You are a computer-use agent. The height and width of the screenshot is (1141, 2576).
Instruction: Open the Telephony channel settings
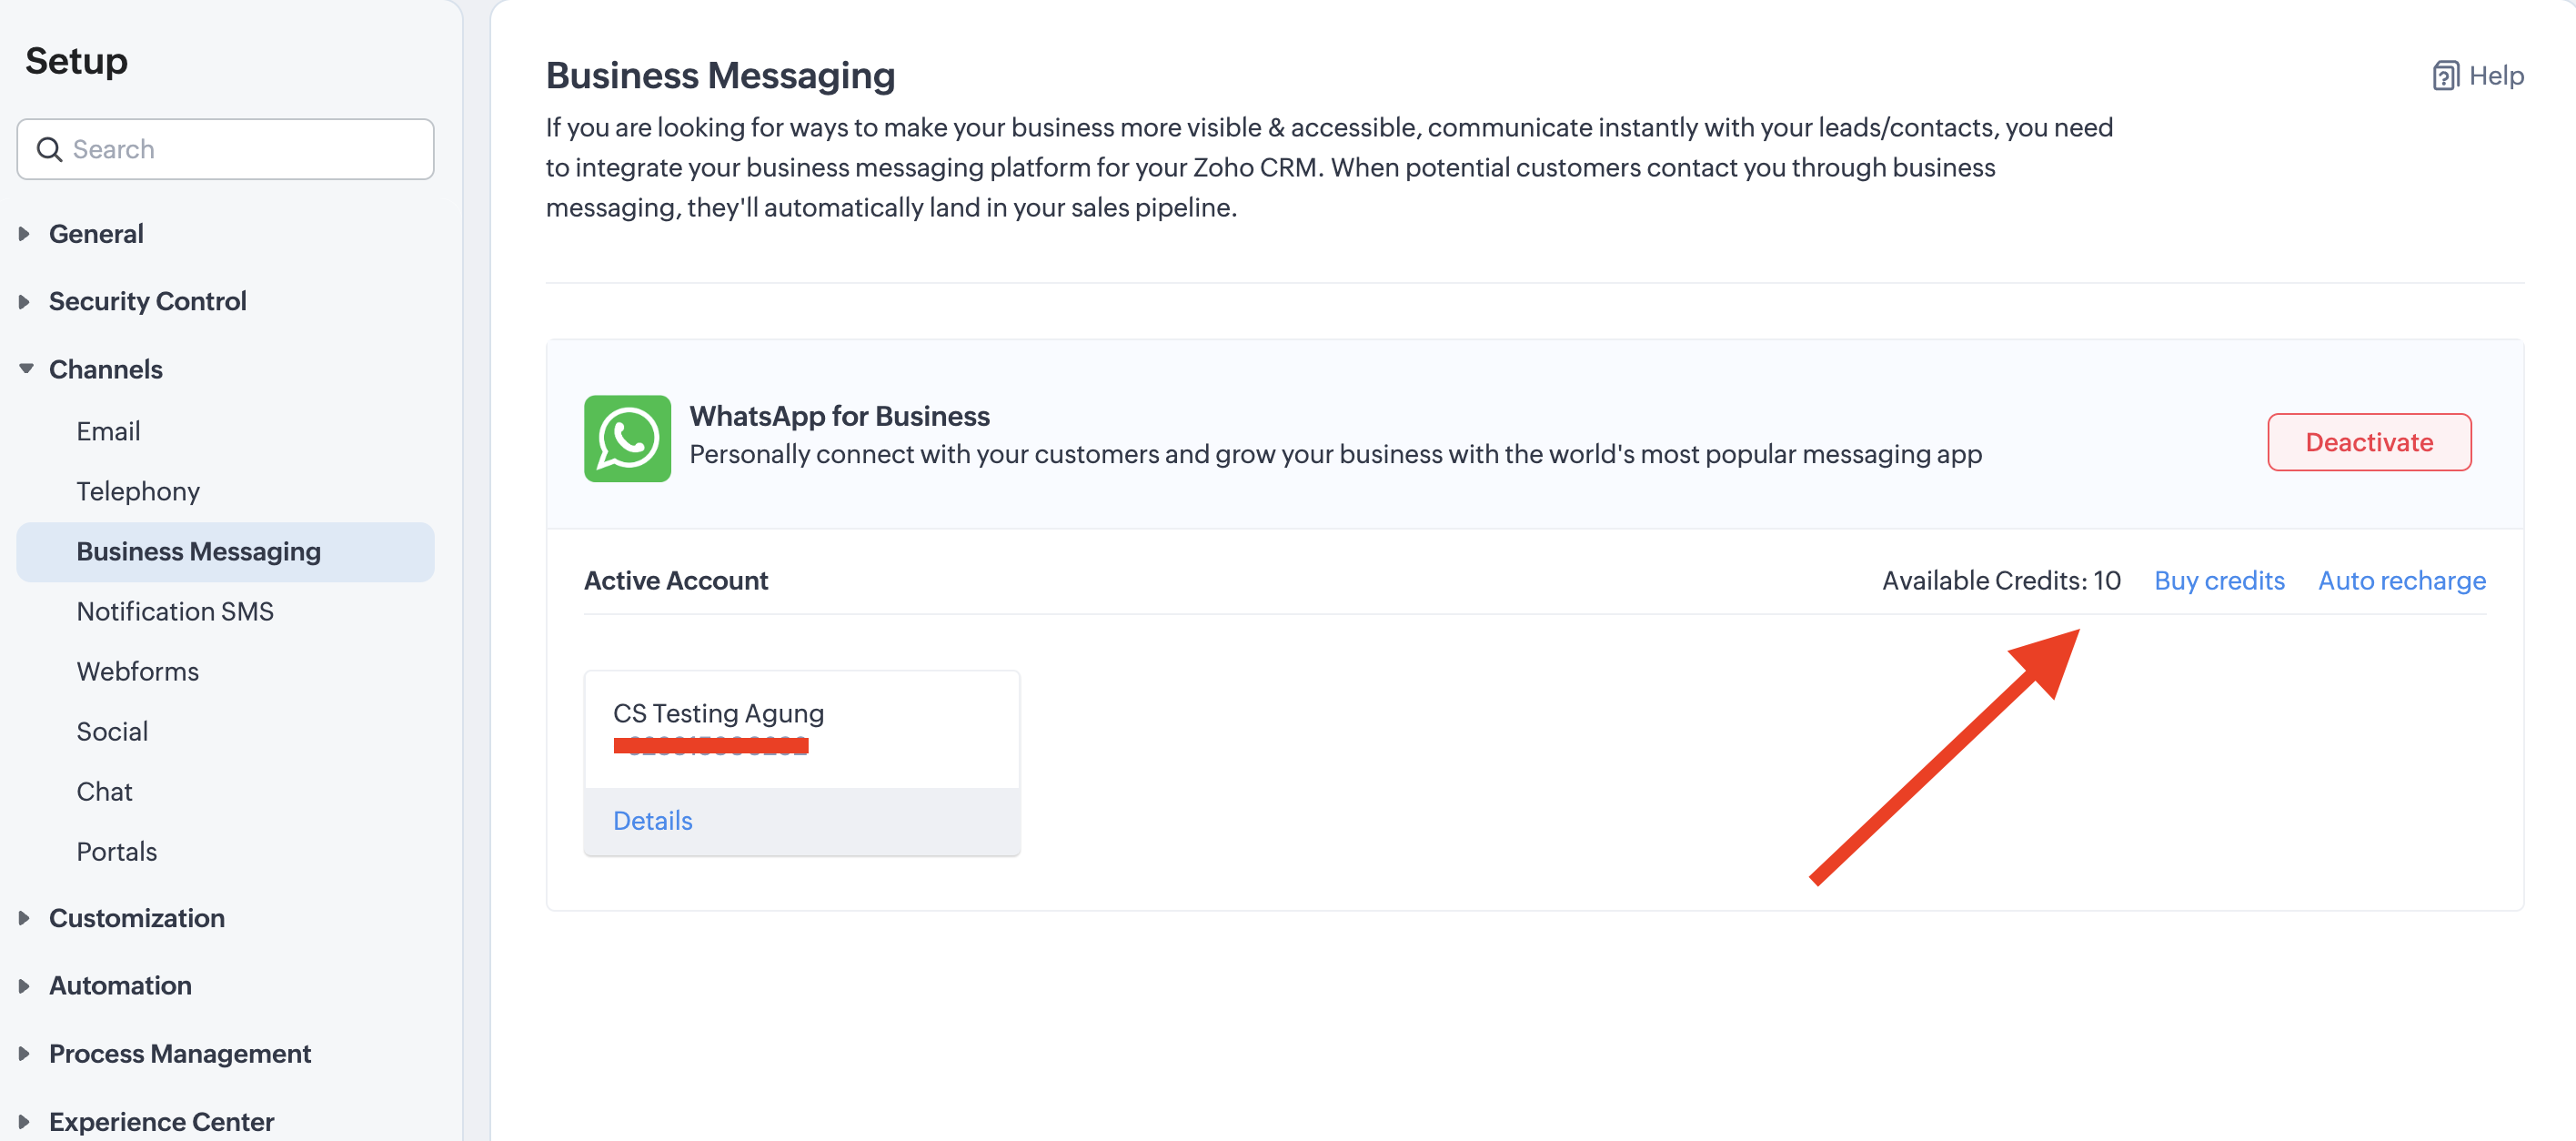[x=138, y=491]
